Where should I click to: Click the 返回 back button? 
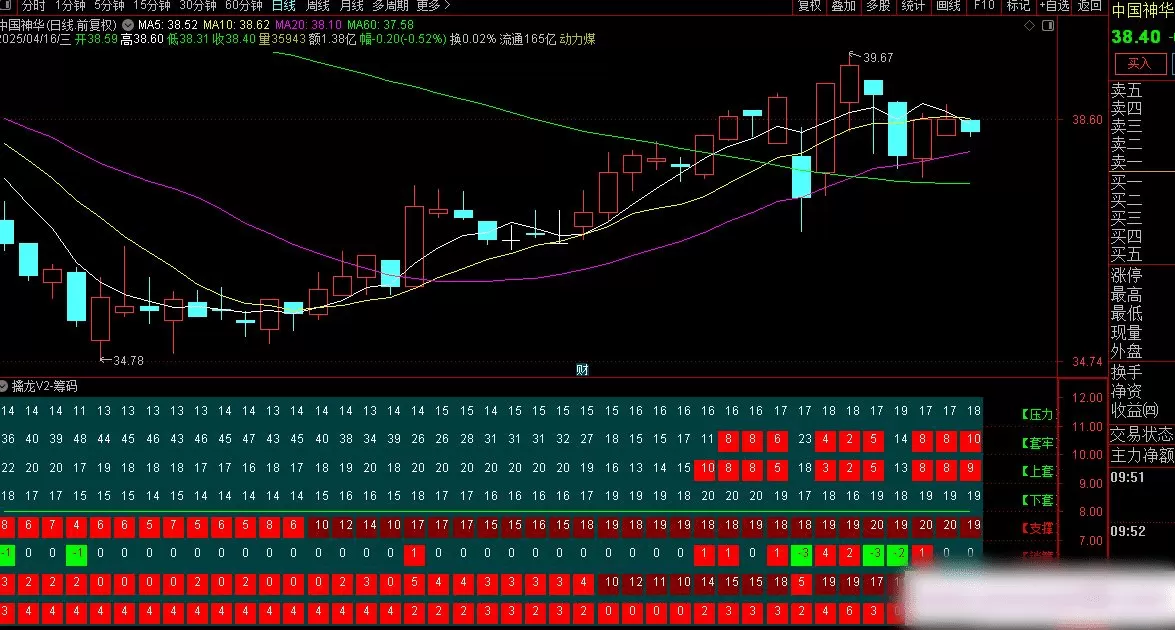click(1089, 6)
